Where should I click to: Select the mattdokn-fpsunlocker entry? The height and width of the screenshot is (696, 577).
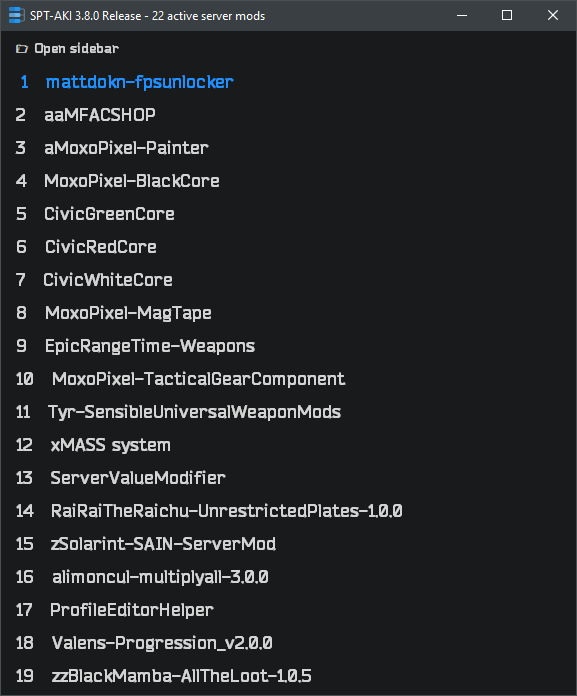click(x=139, y=82)
